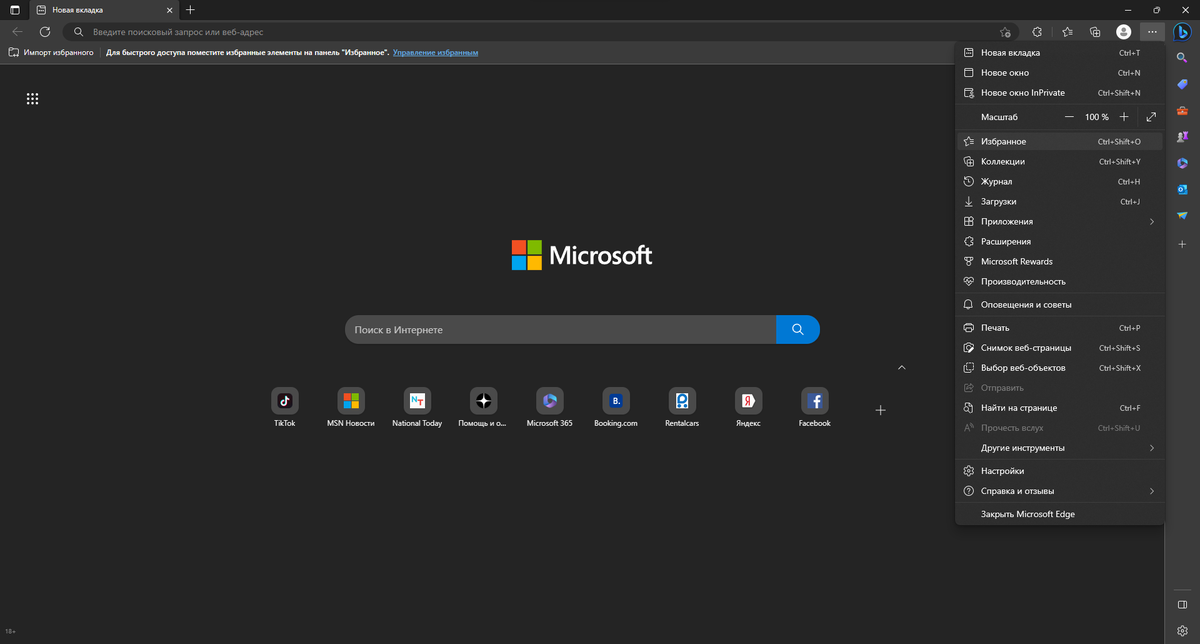Add page to favorites star in address bar
Viewport: 1200px width, 644px height.
(1005, 32)
